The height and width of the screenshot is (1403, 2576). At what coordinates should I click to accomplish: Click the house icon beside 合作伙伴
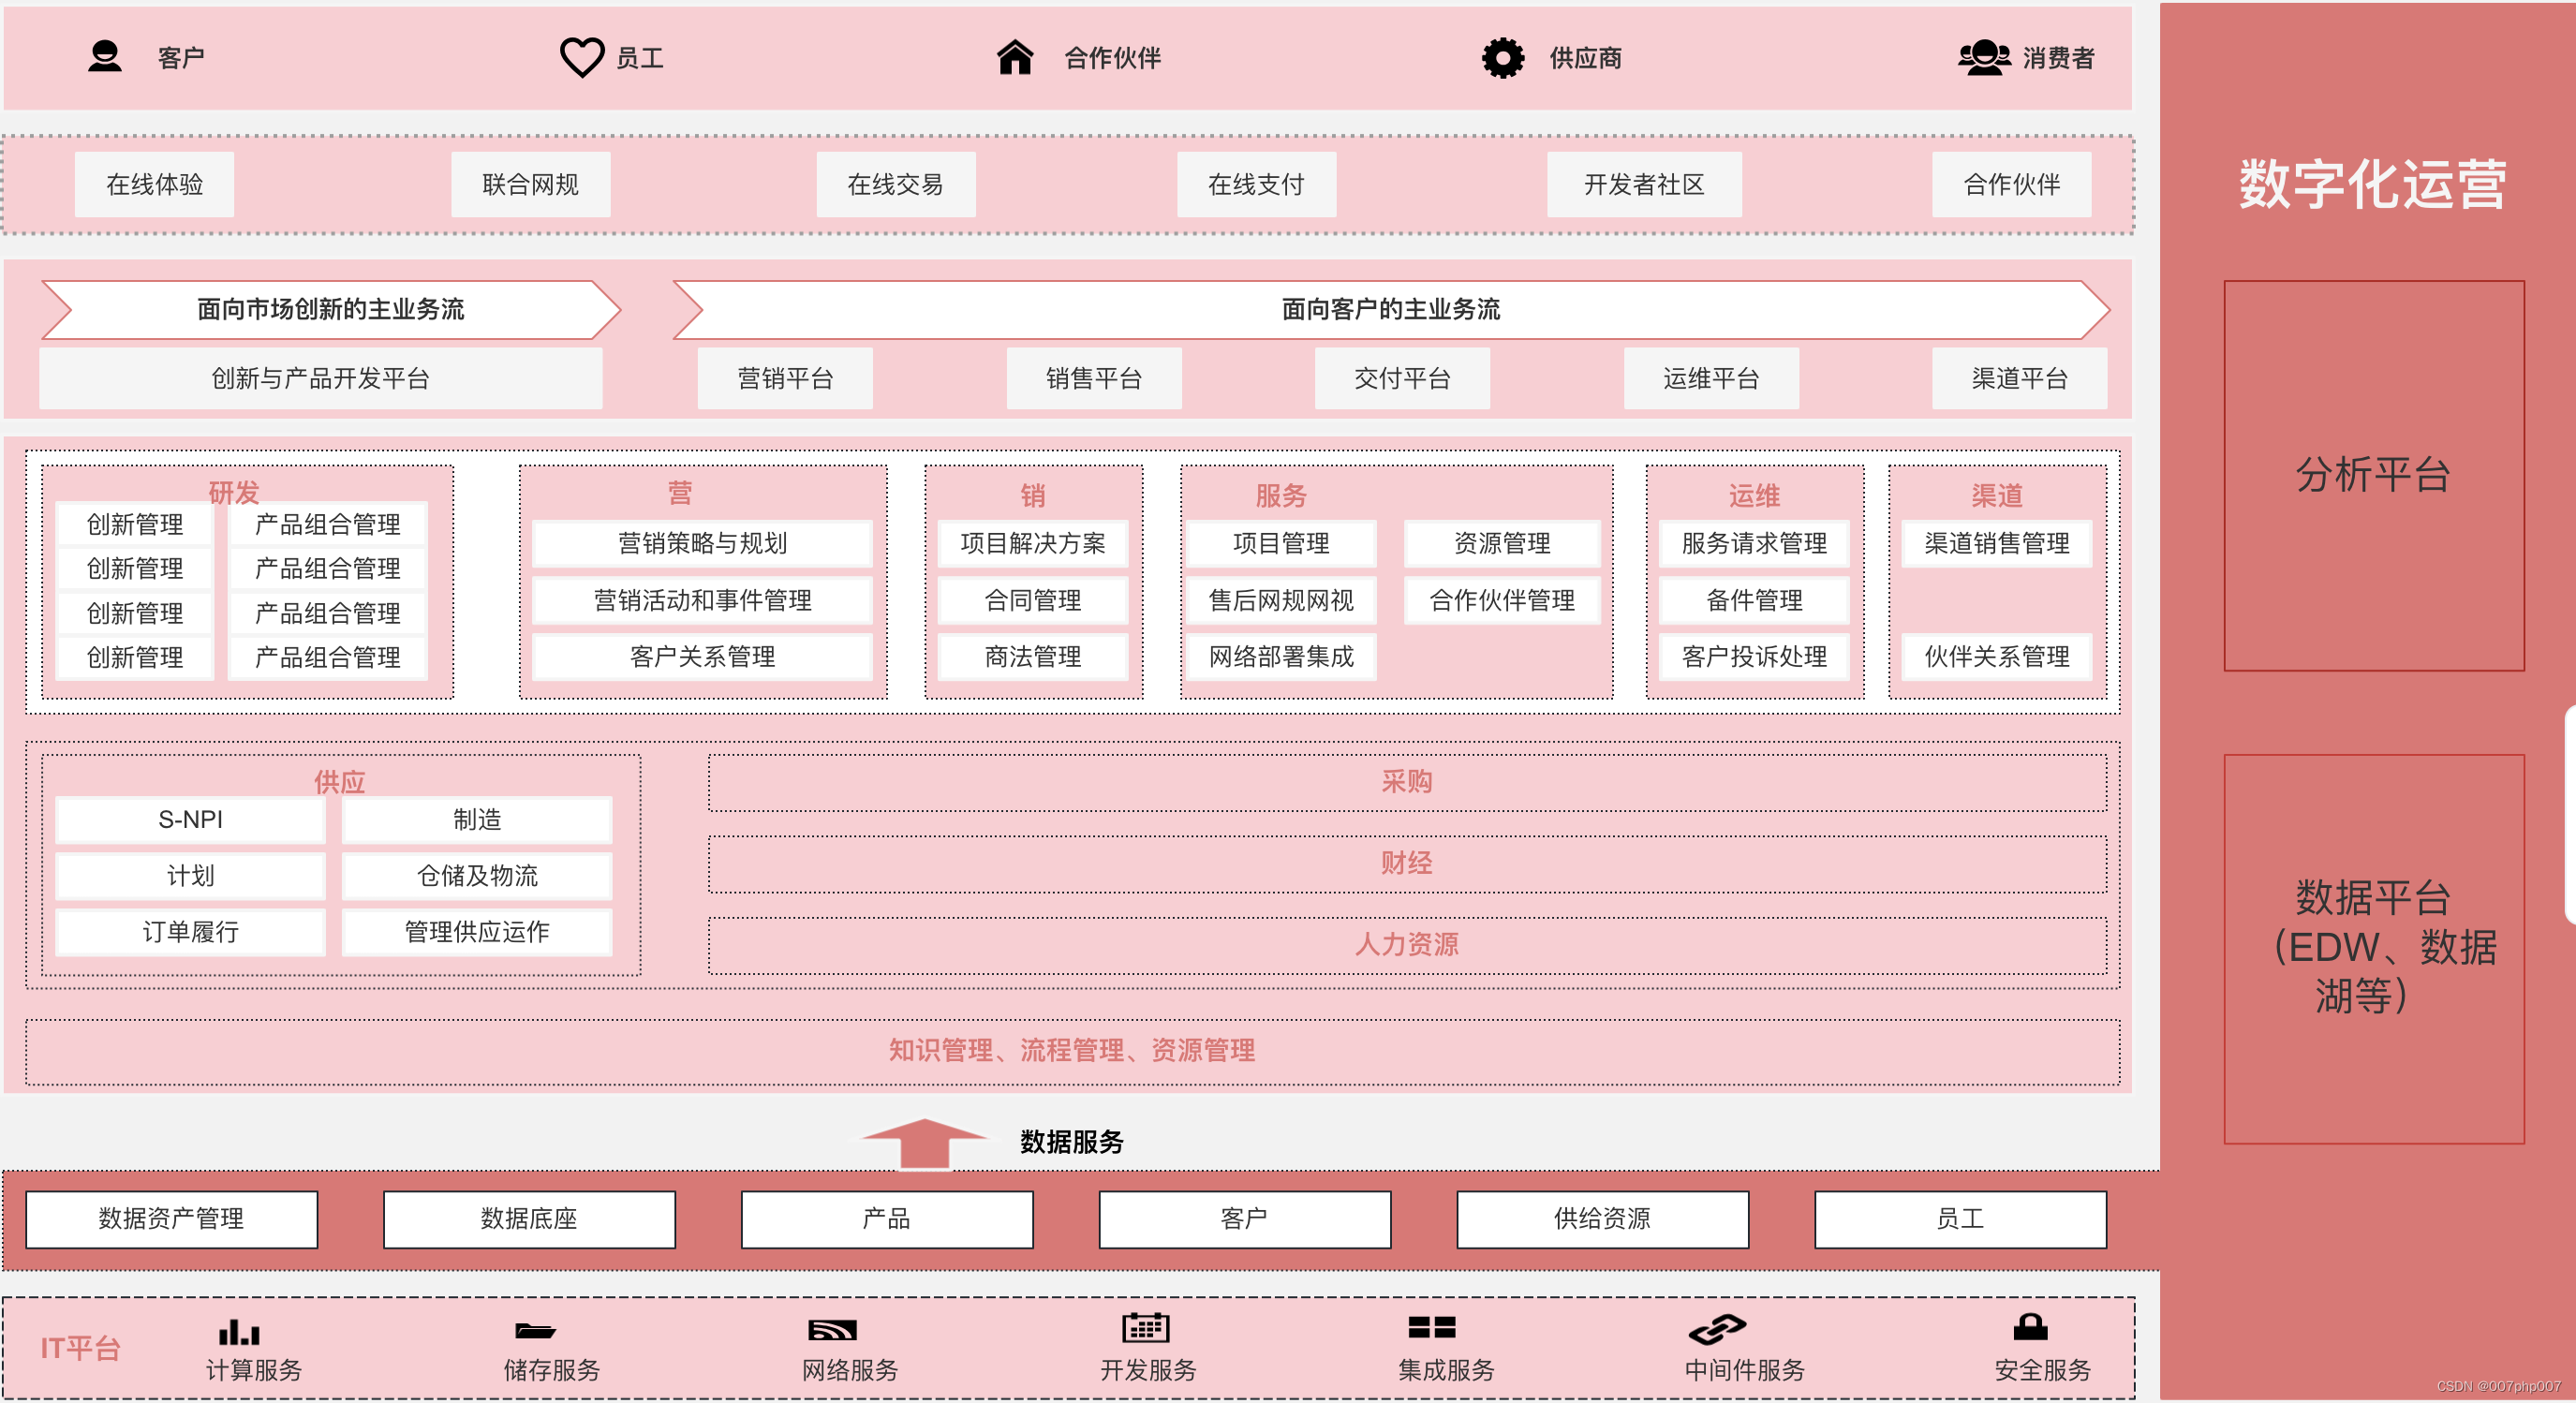(x=1015, y=57)
